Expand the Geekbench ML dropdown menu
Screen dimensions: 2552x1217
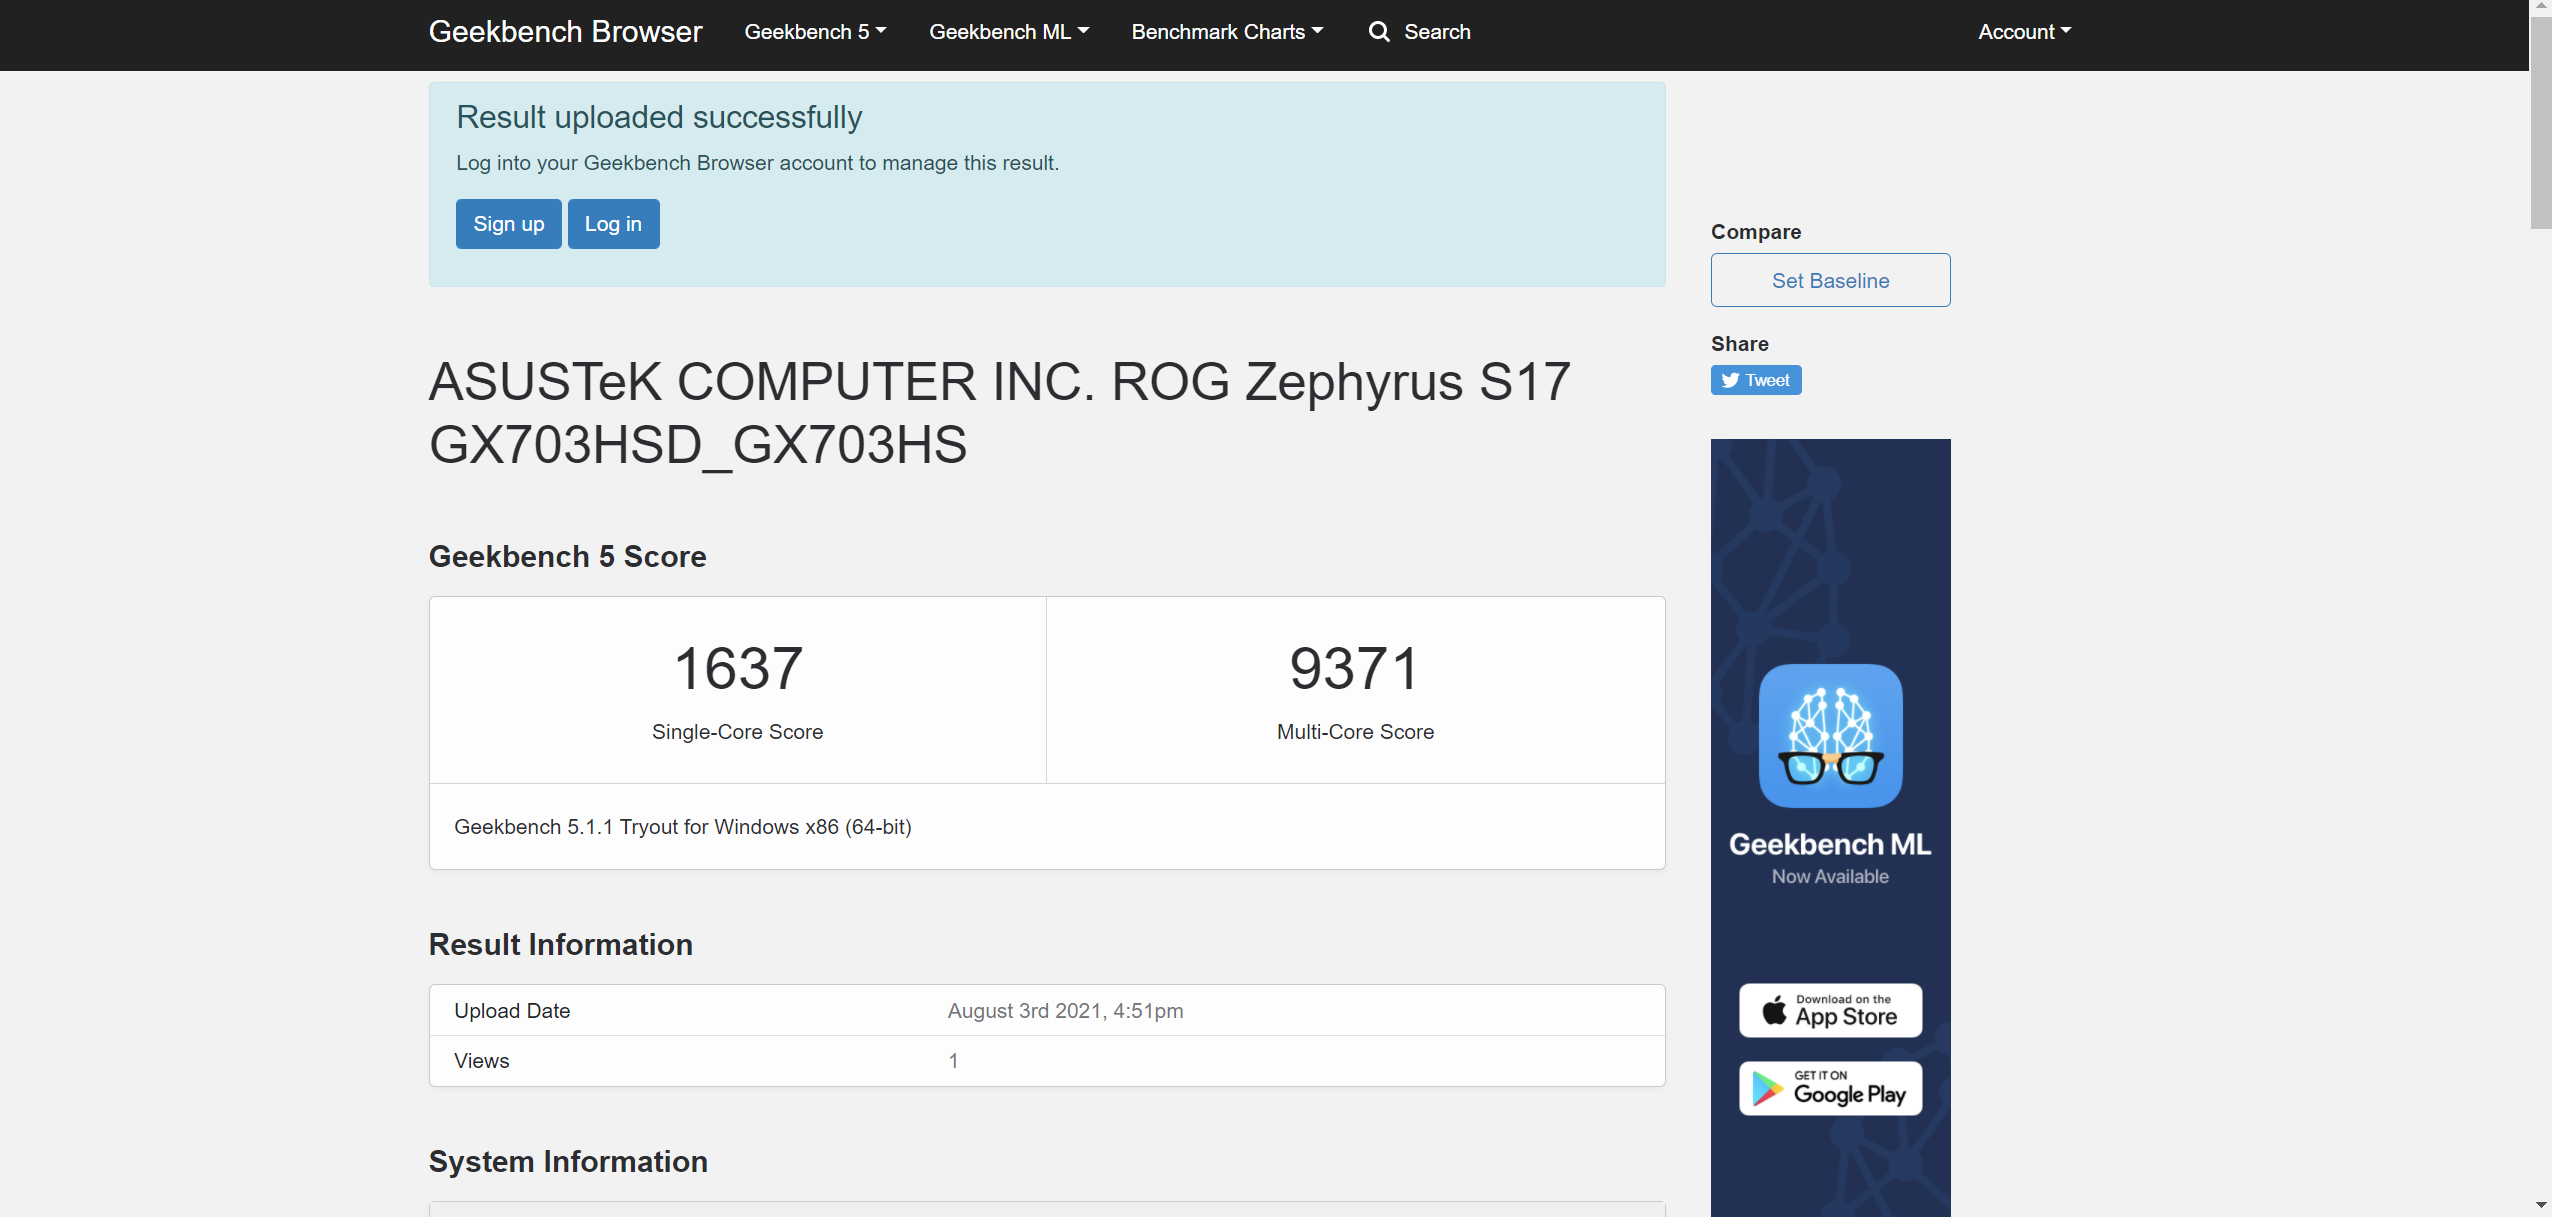1008,32
